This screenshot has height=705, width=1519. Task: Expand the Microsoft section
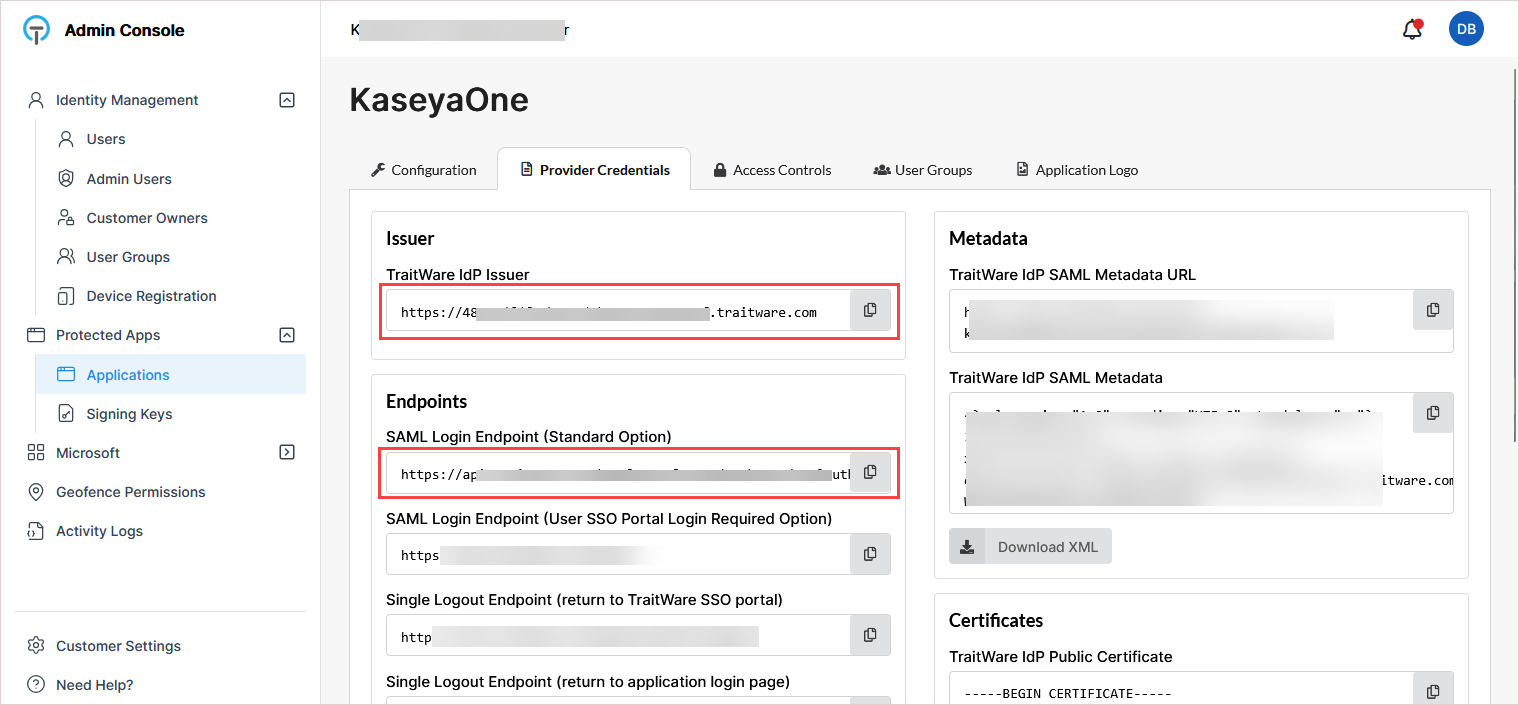point(287,453)
